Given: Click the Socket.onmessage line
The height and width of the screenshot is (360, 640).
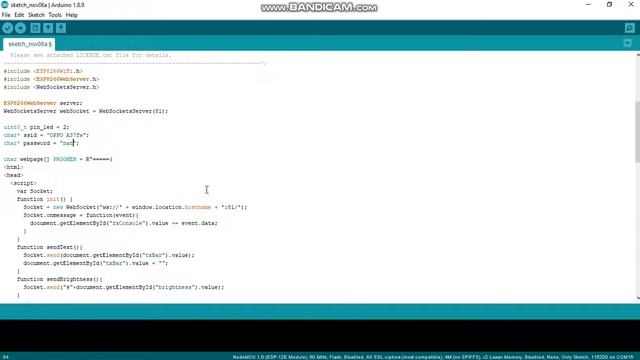Looking at the screenshot, I should tap(81, 215).
